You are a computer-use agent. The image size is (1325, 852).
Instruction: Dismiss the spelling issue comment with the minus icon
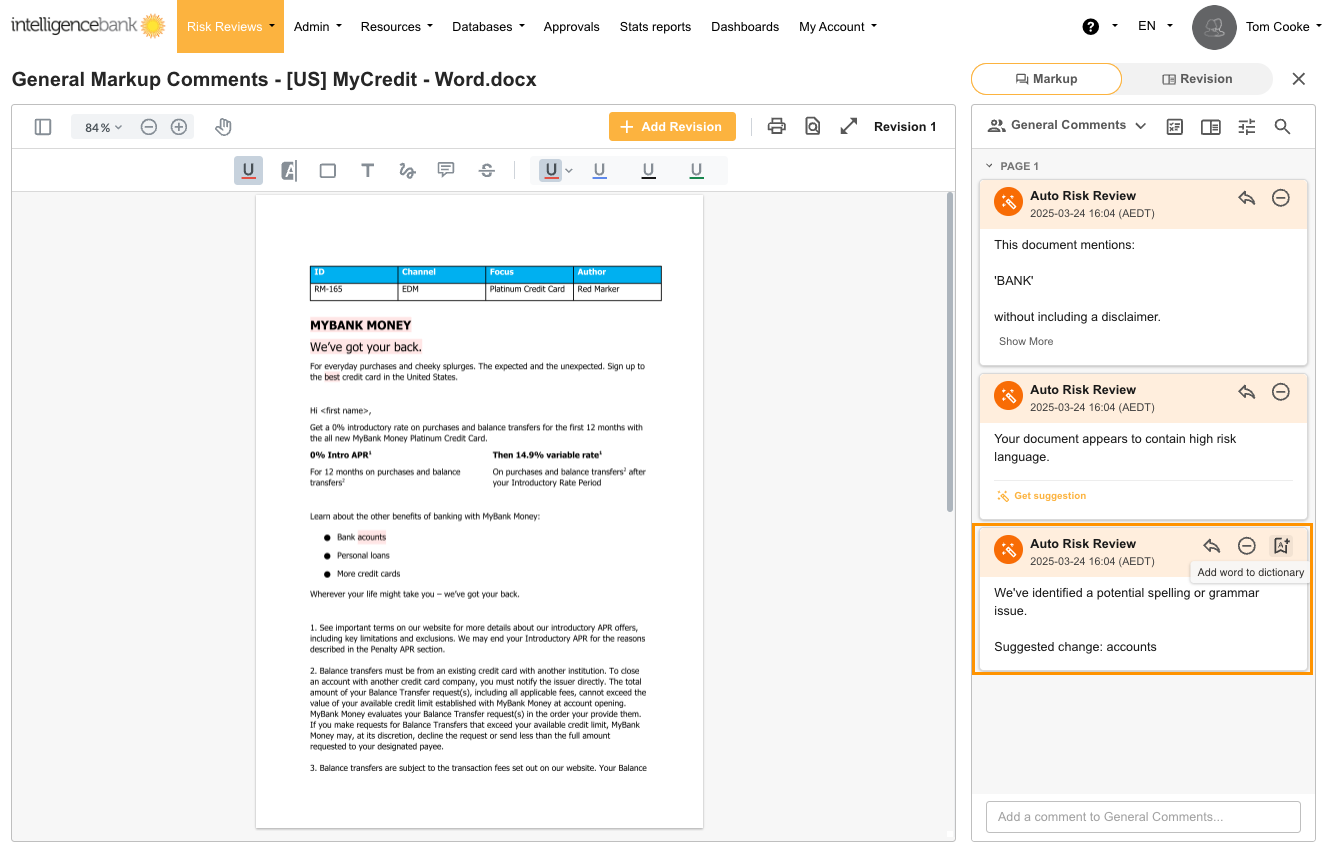pyautogui.click(x=1247, y=546)
